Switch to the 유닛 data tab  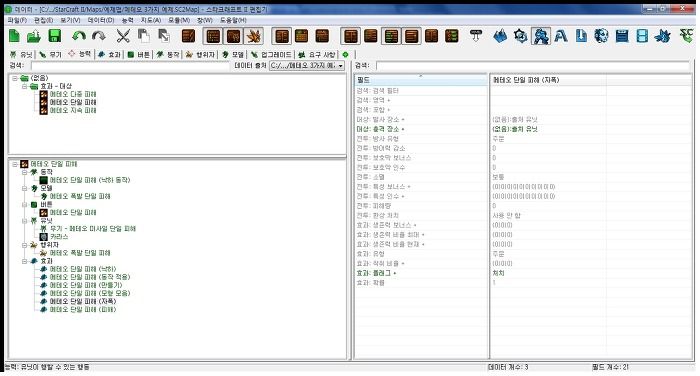point(21,54)
